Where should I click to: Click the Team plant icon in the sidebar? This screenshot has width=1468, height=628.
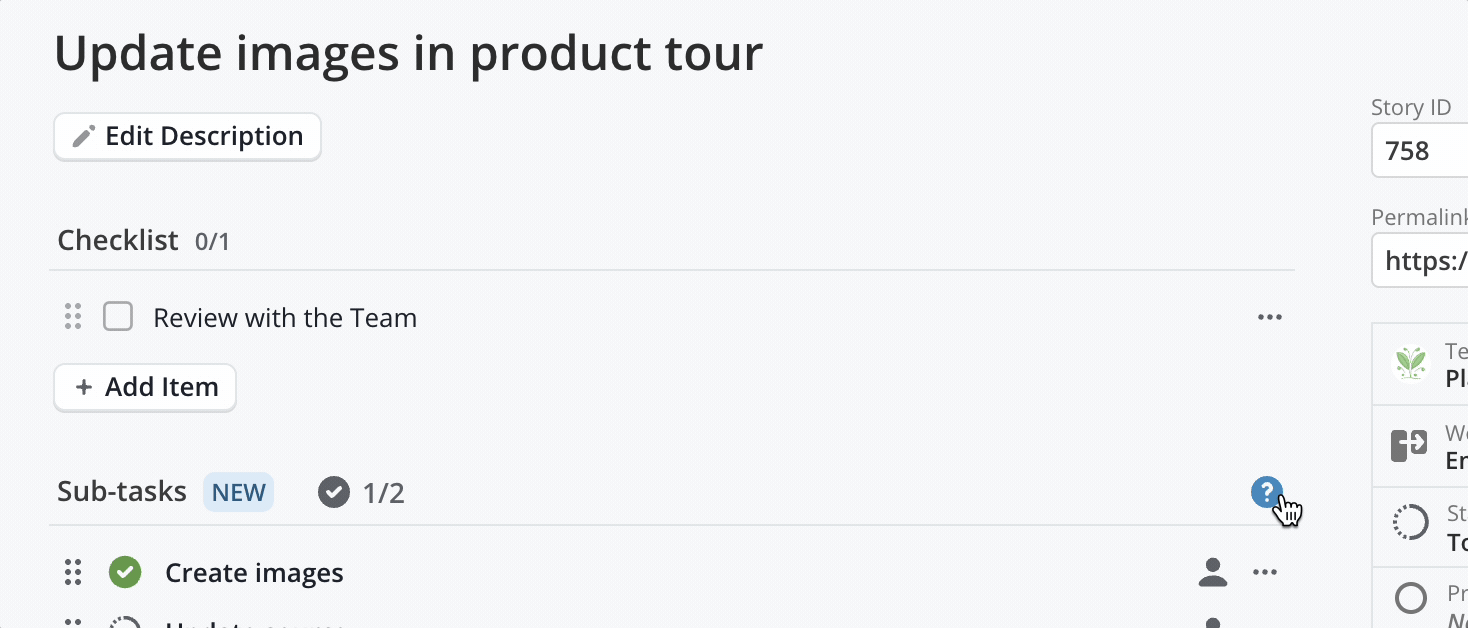tap(1411, 363)
